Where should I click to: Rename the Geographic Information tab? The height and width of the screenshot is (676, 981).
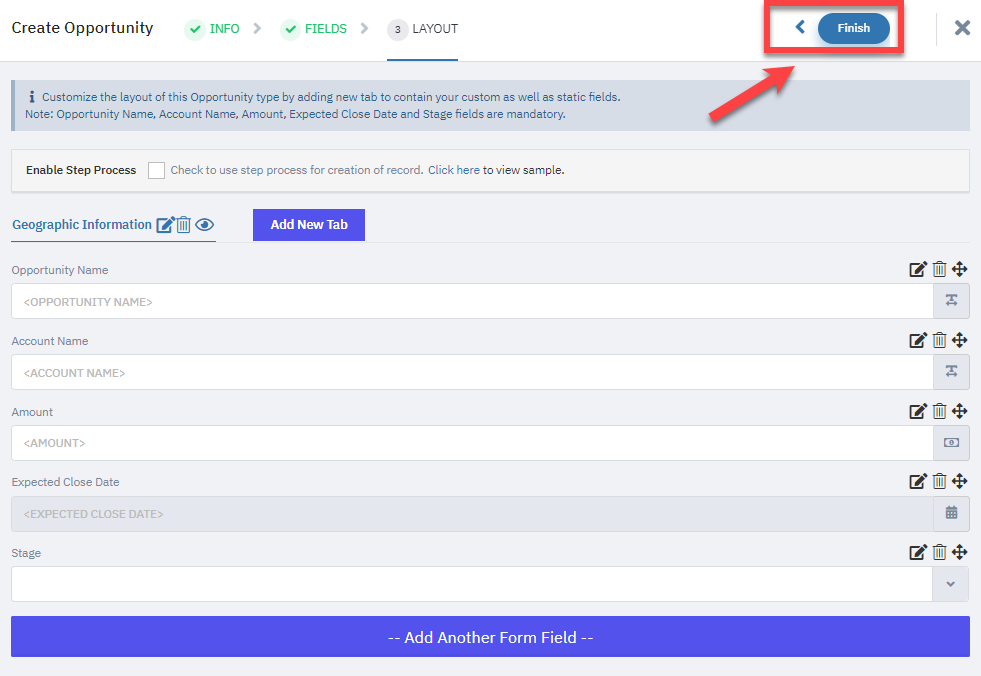165,225
